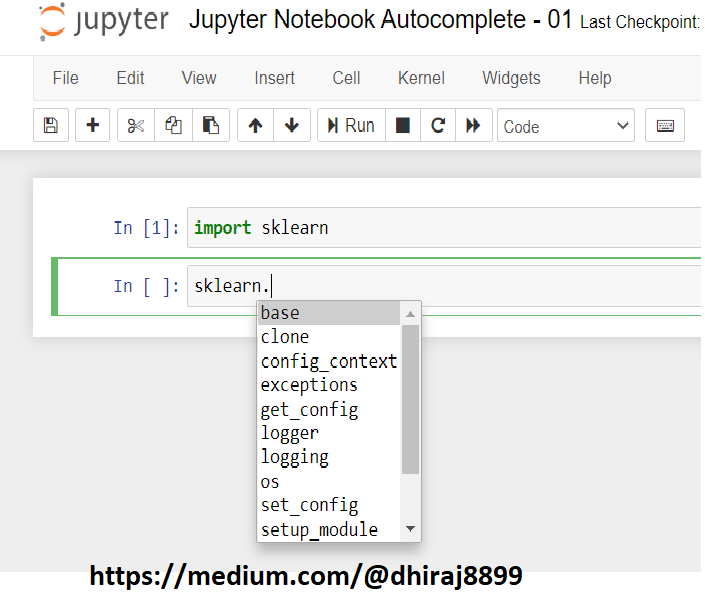The height and width of the screenshot is (606, 705).
Task: Rename notebook via title 'Jupyter Notebook Autocomplete - 01'
Action: click(x=380, y=20)
